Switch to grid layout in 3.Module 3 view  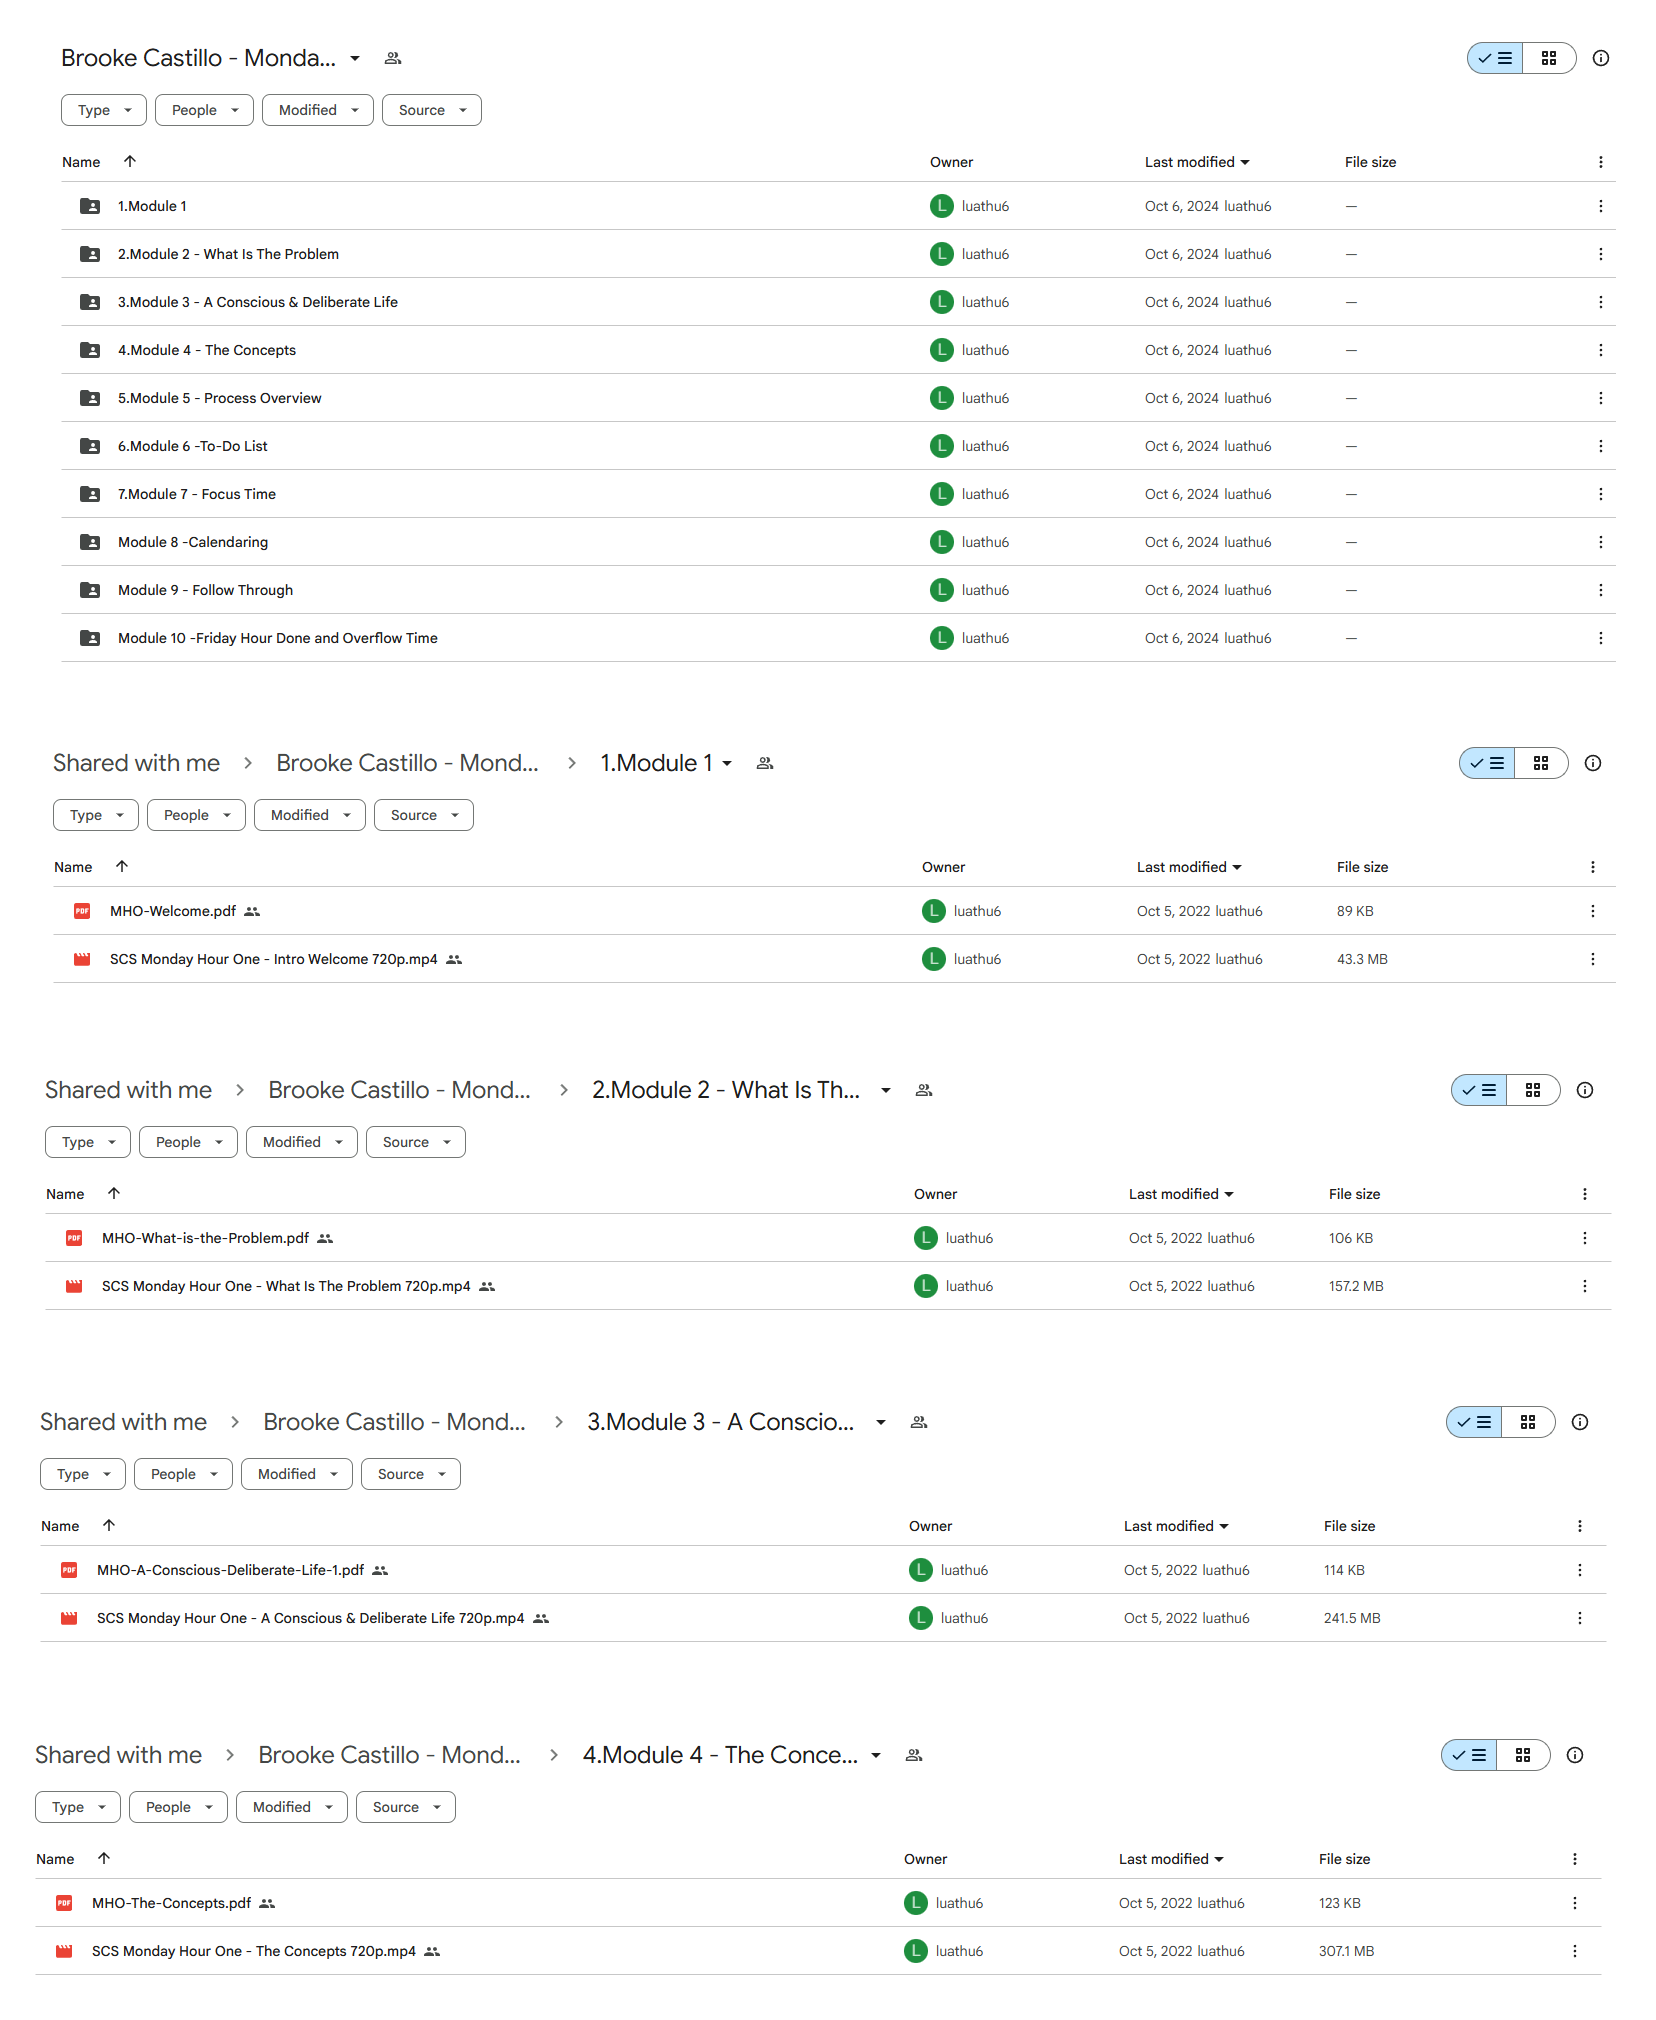[1528, 1422]
